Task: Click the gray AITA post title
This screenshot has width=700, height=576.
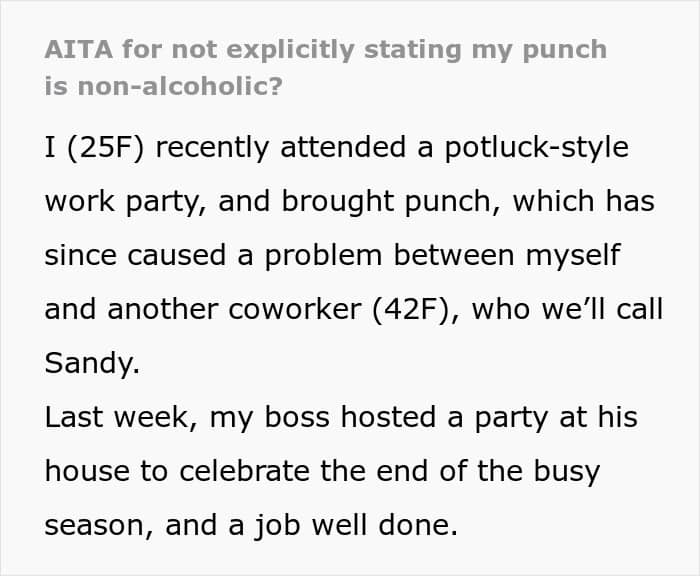Action: 325,67
